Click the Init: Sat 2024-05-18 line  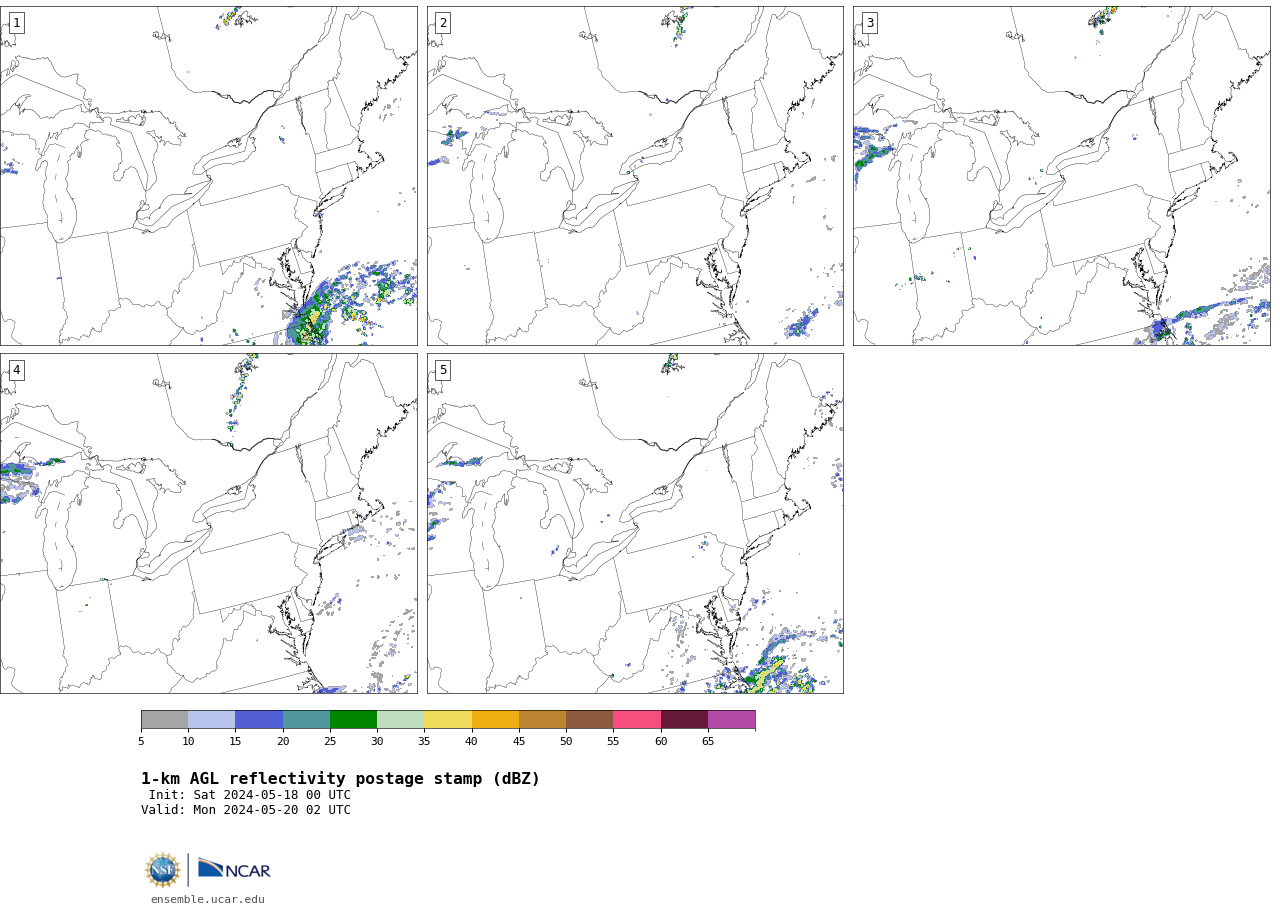[x=250, y=795]
